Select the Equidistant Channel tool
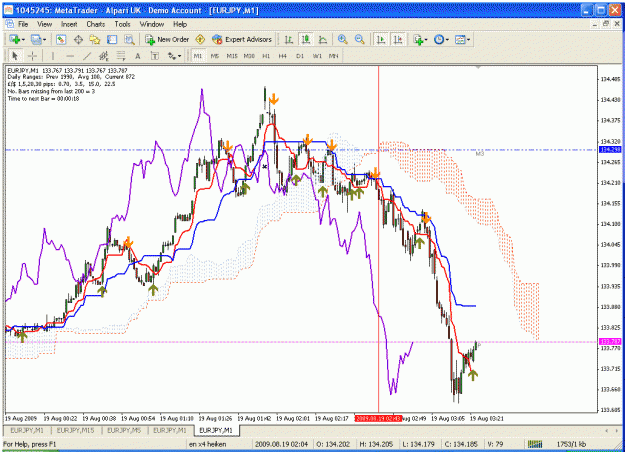The image size is (625, 452). (x=104, y=56)
